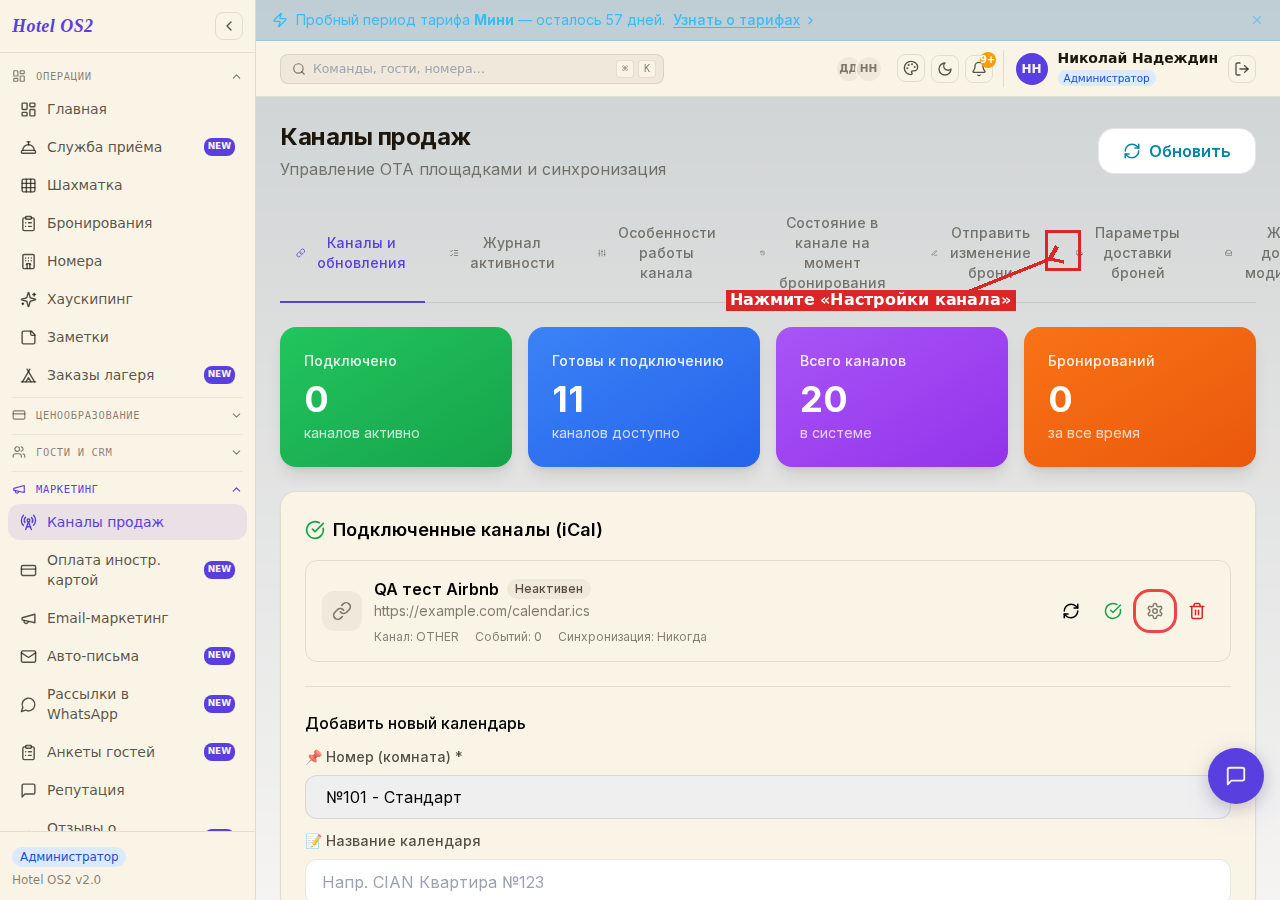This screenshot has width=1280, height=900.
Task: Focus the command search field
Action: click(472, 69)
